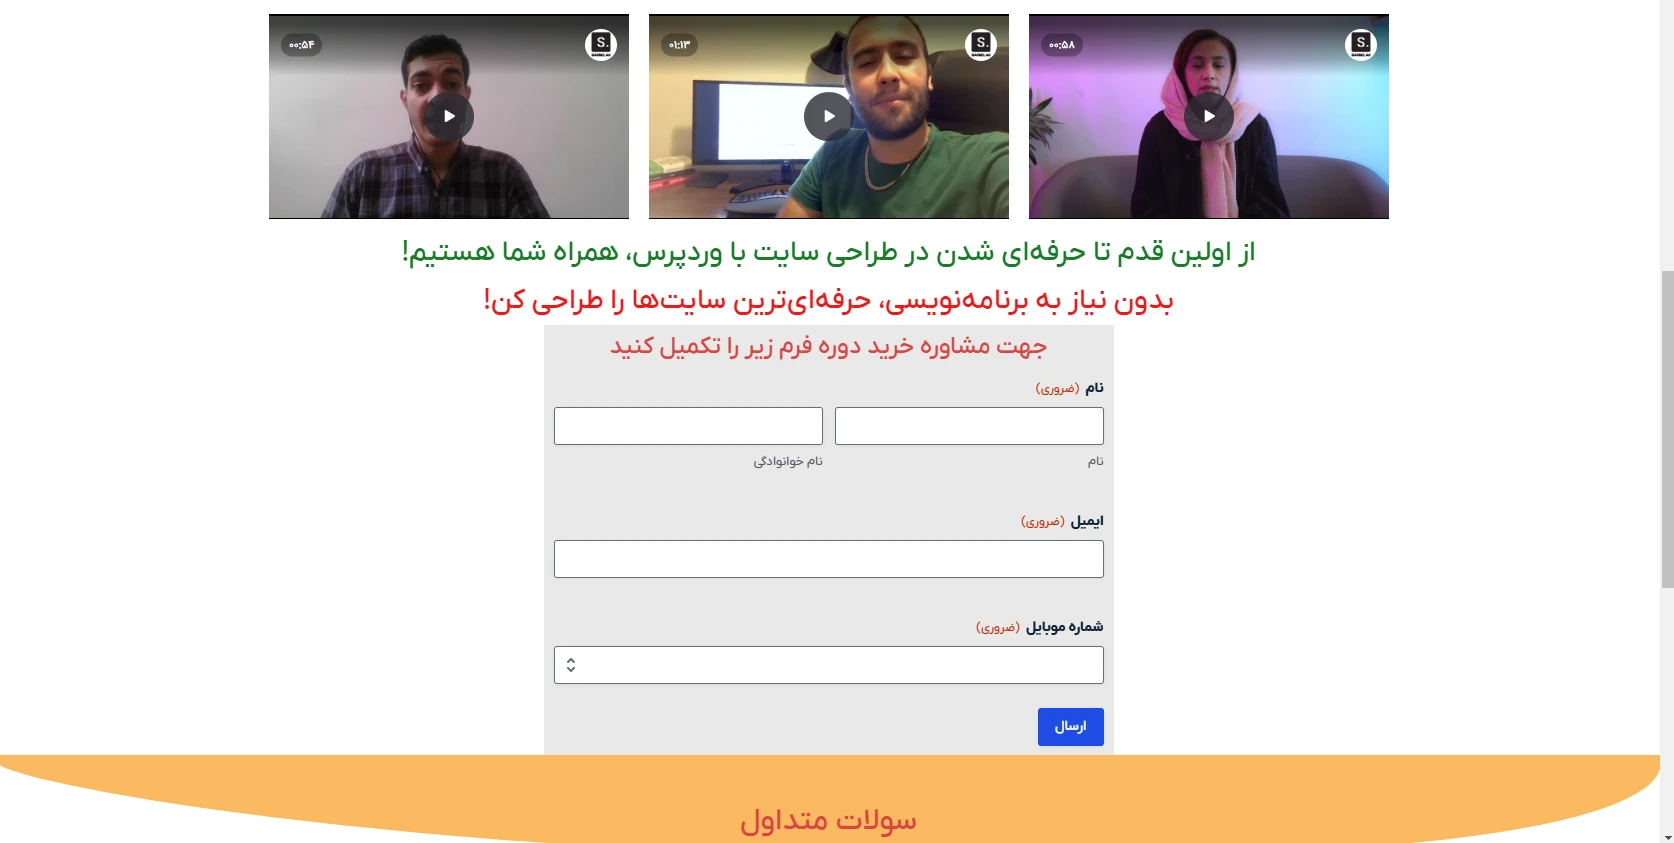Image resolution: width=1674 pixels, height=843 pixels.
Task: Play the video of woman with pink scarf
Action: click(x=1209, y=116)
